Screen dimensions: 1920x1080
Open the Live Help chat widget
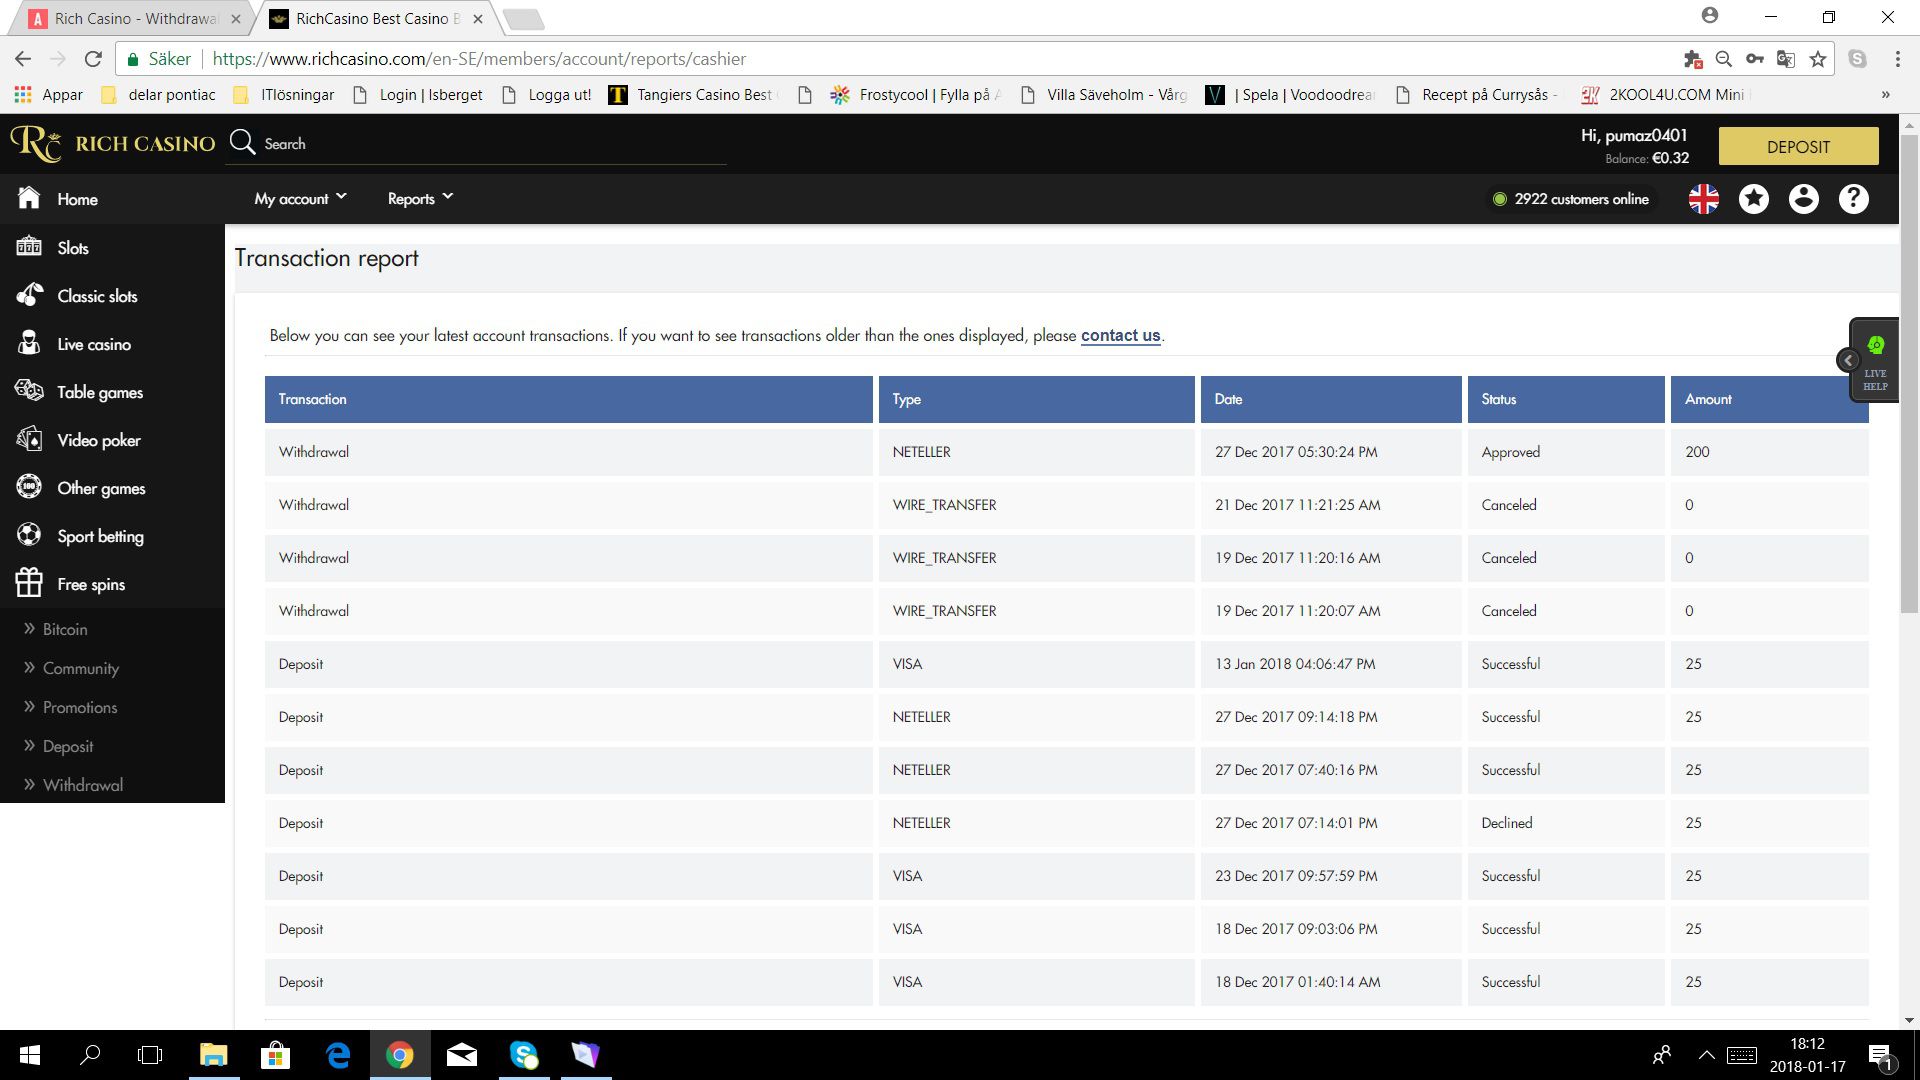[1875, 360]
